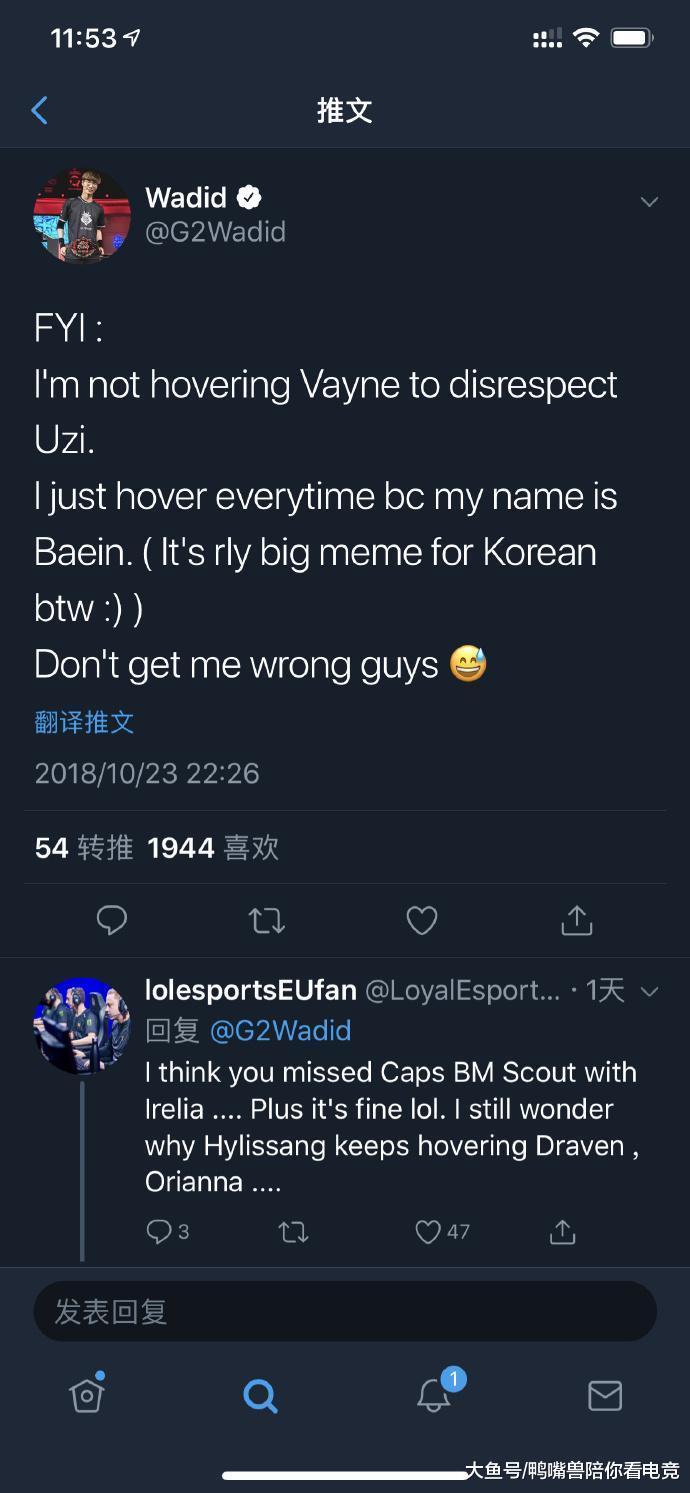Open the @G2Wadid mention link

click(x=280, y=1030)
